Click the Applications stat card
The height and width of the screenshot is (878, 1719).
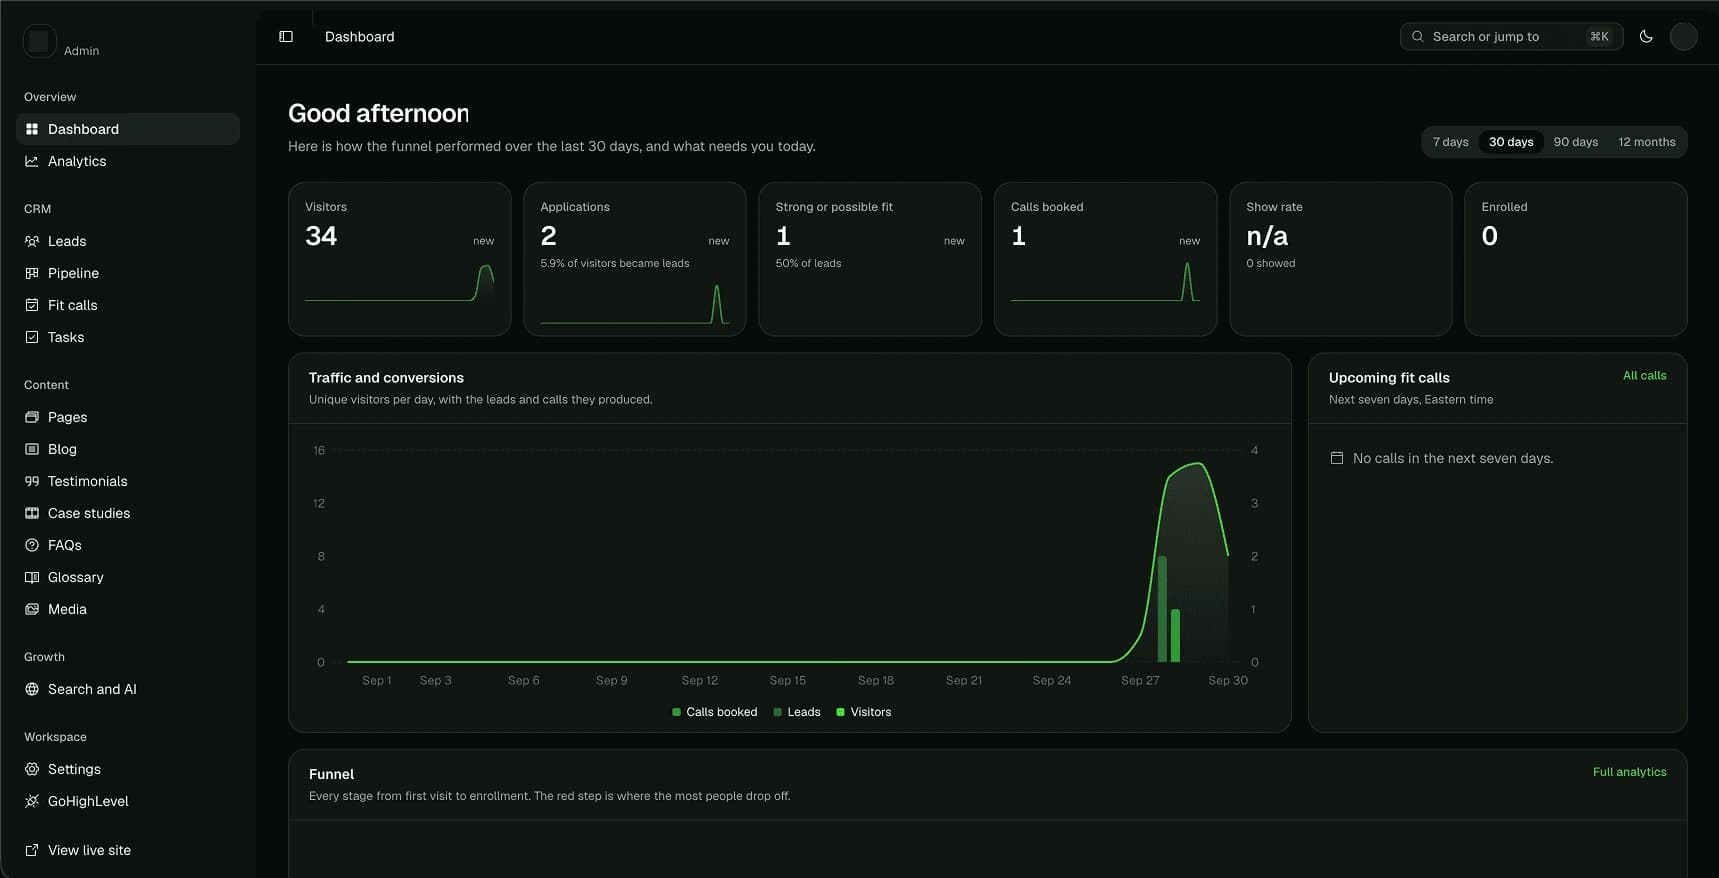[635, 259]
